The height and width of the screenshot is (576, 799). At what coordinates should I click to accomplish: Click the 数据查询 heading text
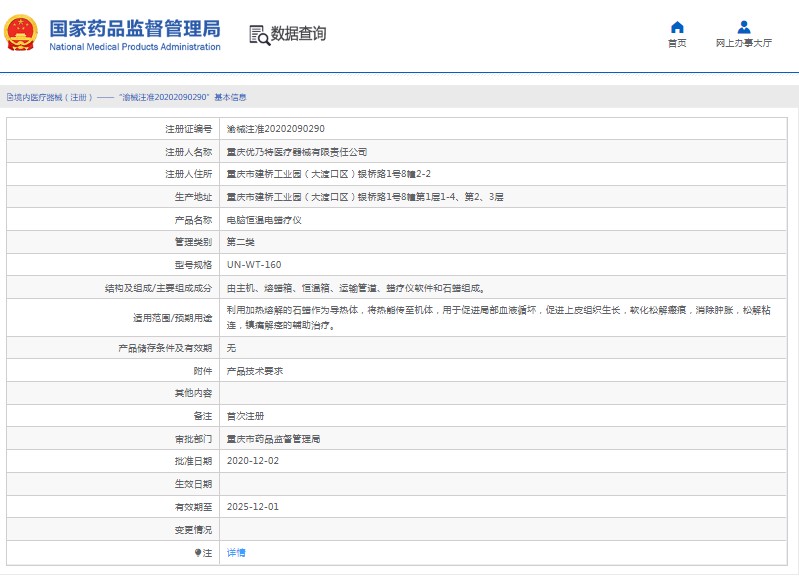pyautogui.click(x=298, y=34)
